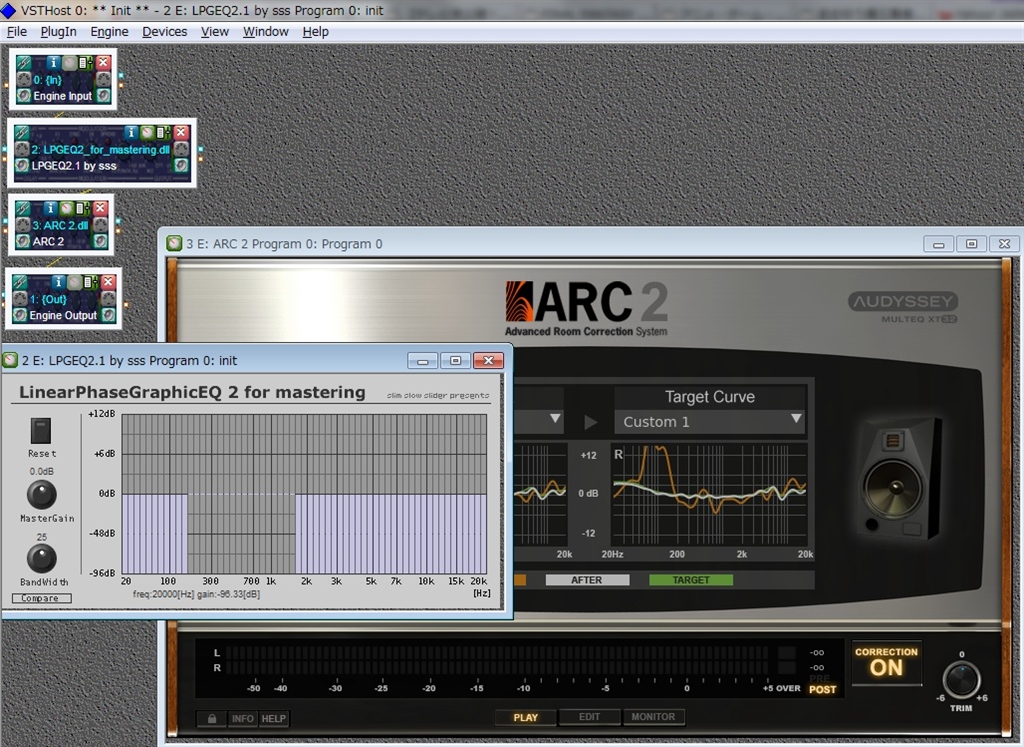
Task: Click the R channel response graph in ARC 2
Action: [709, 494]
